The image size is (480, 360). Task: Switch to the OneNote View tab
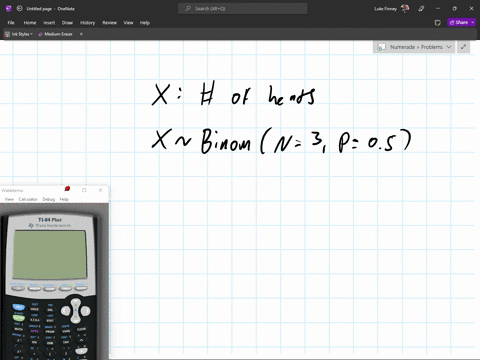(x=128, y=23)
